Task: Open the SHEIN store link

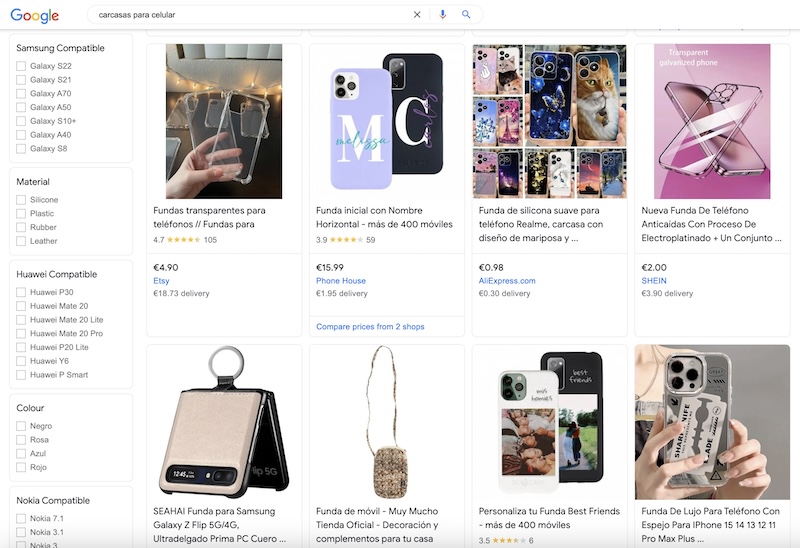Action: pos(654,281)
